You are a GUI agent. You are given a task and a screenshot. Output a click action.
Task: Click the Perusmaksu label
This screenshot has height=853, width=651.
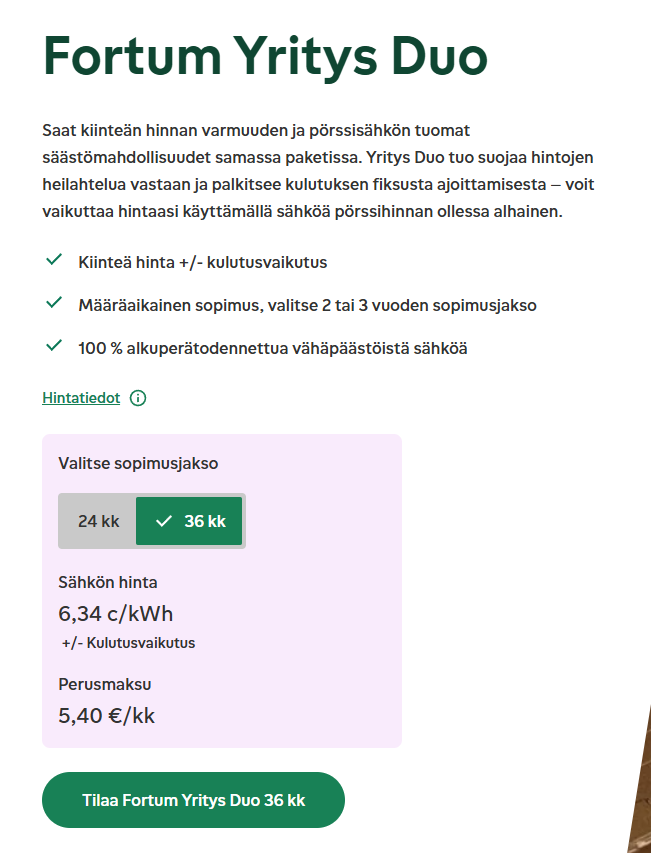tap(105, 684)
